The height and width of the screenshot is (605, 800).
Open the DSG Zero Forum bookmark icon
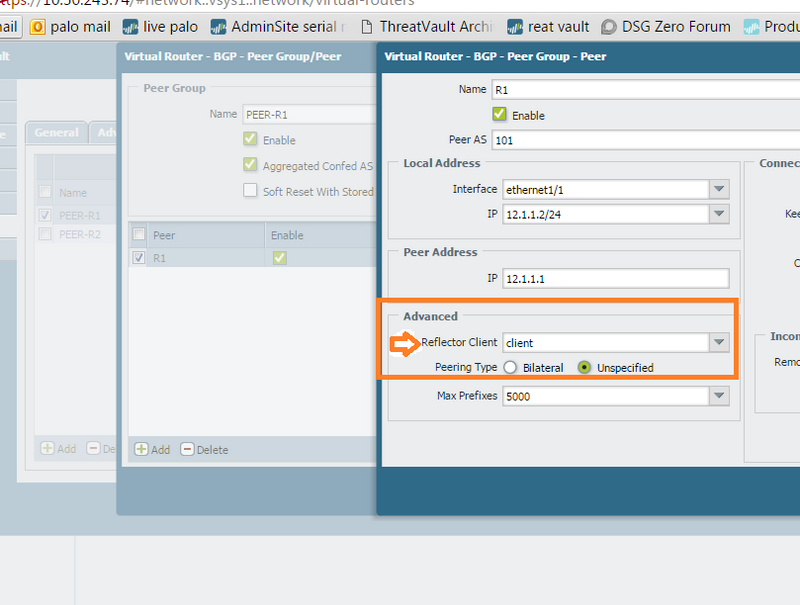[609, 27]
